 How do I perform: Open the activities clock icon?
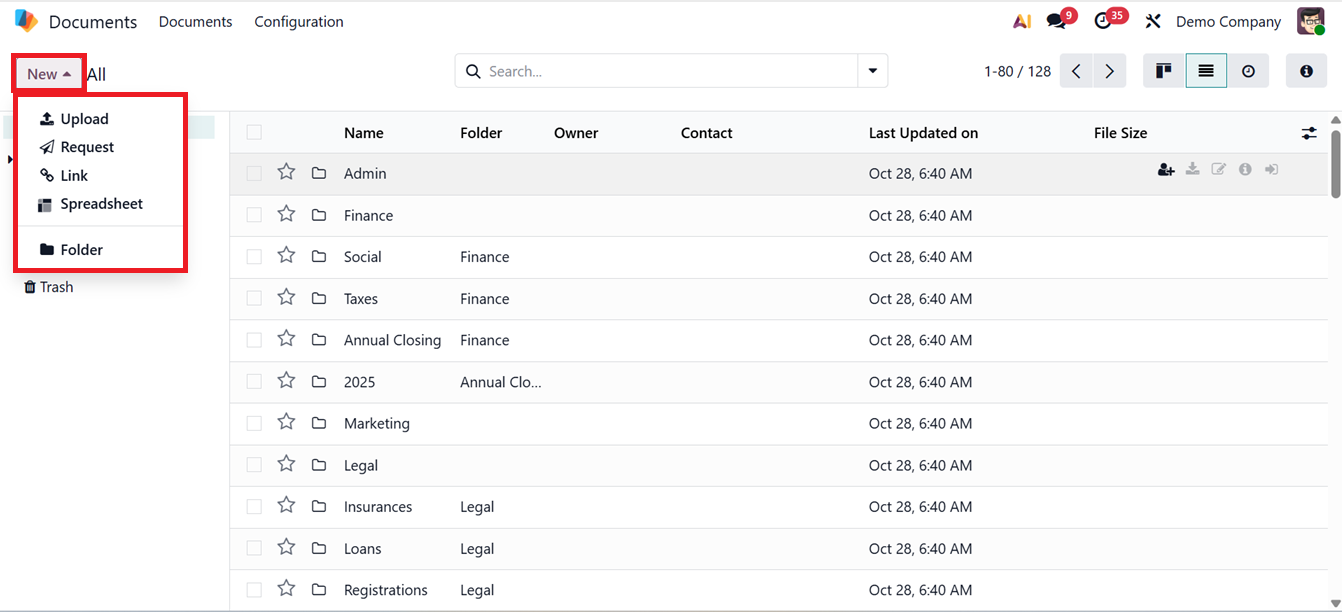tap(1103, 21)
